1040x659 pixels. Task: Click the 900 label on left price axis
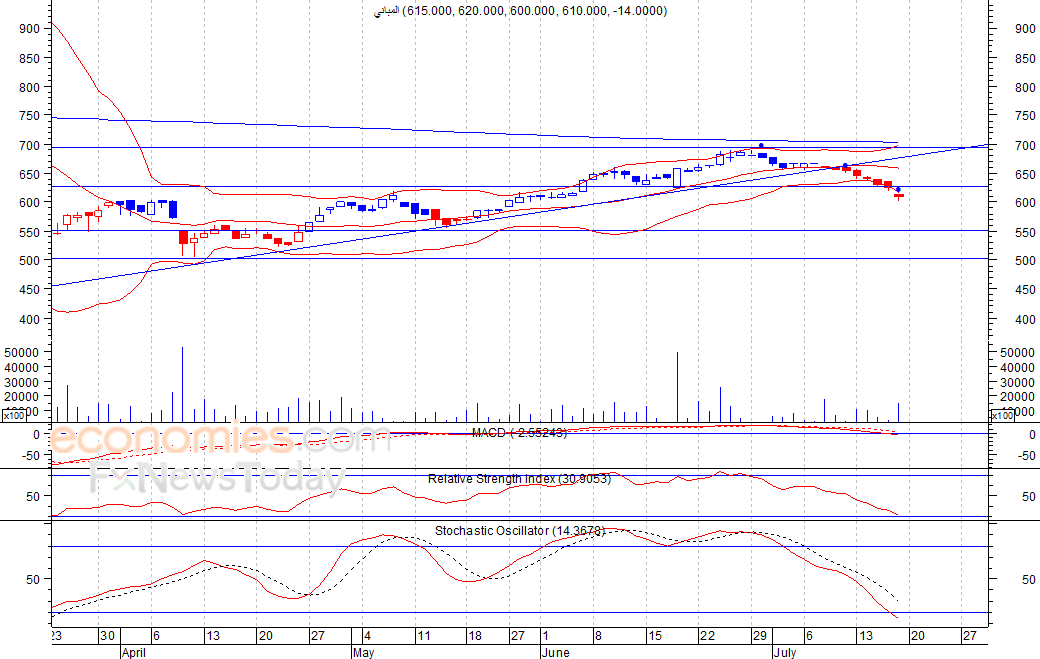[29, 29]
